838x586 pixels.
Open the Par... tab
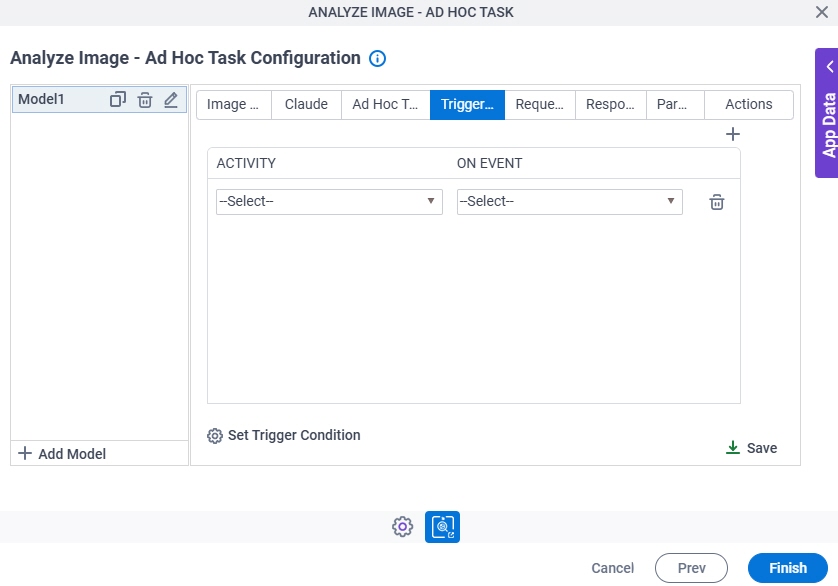[675, 104]
